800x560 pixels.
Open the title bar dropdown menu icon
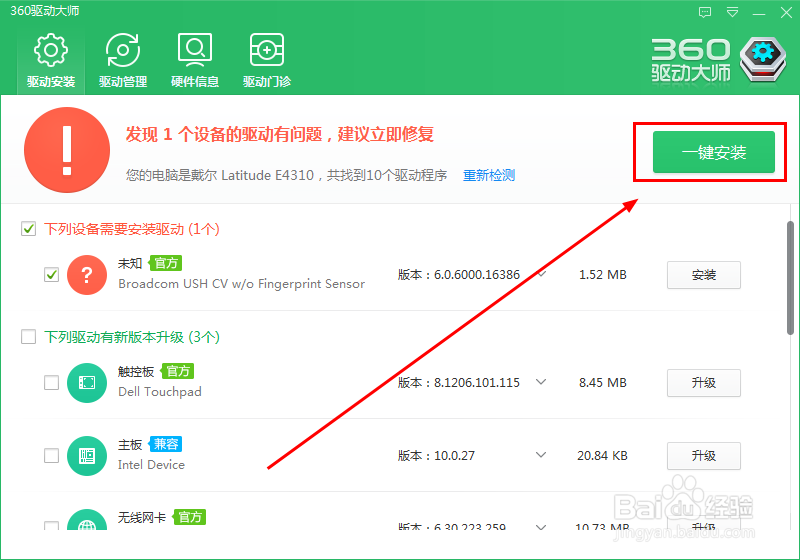[732, 12]
